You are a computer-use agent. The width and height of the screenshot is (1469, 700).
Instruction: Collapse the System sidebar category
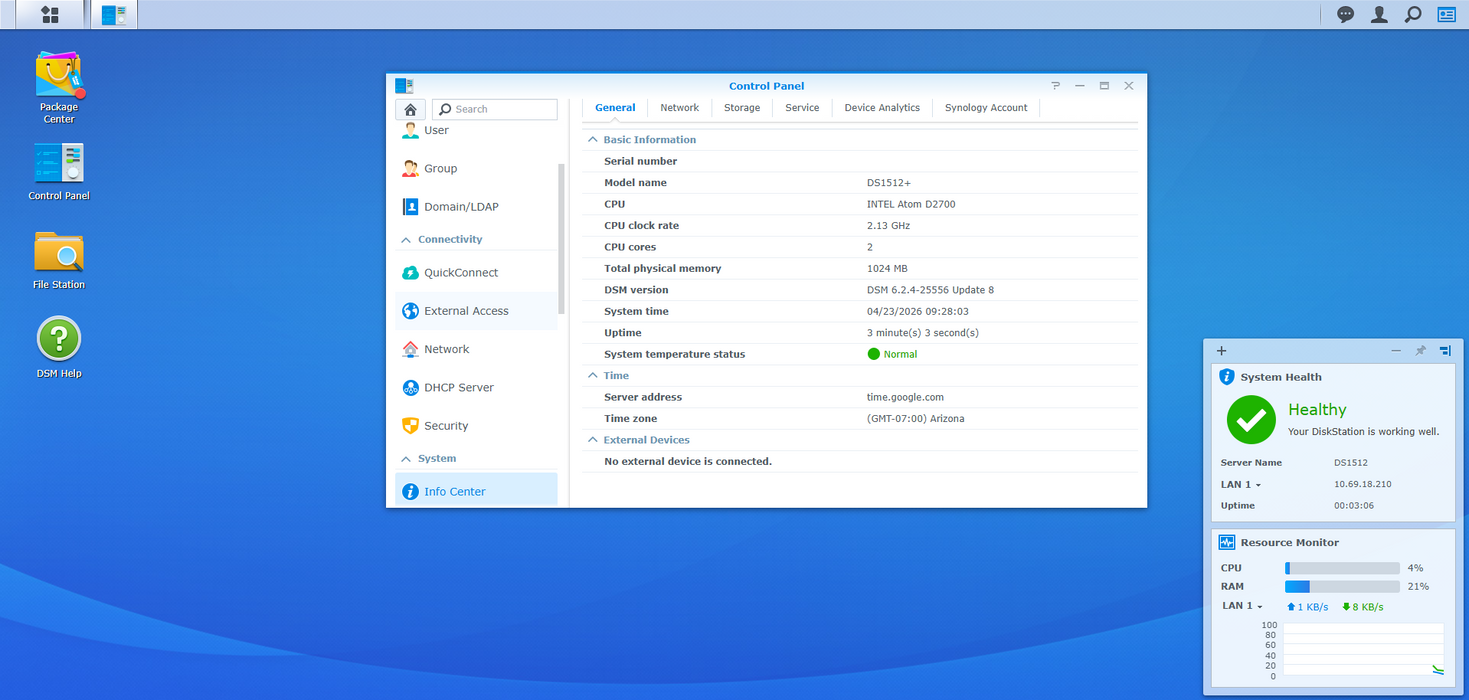pos(406,459)
